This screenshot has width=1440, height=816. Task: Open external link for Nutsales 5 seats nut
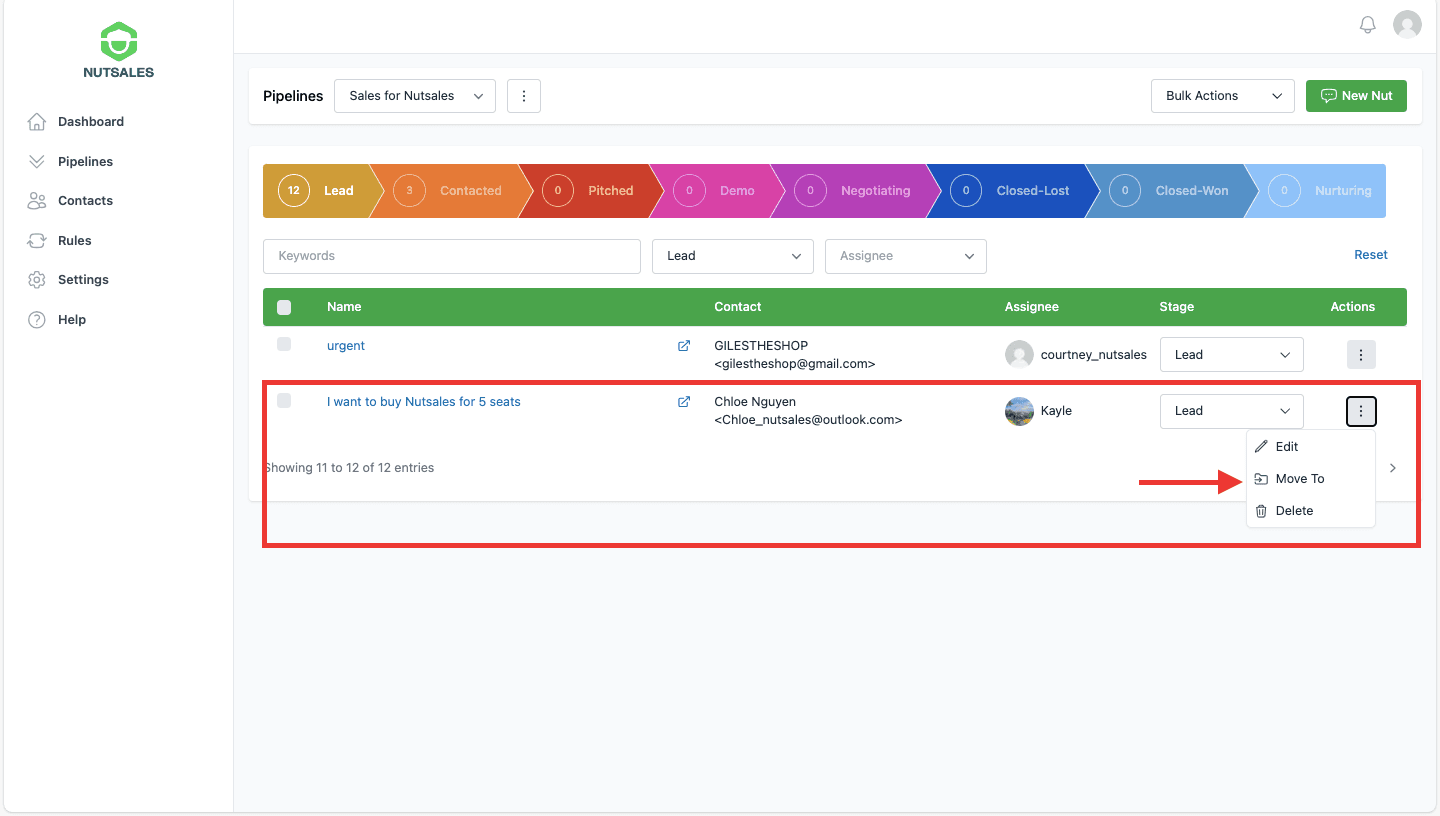tap(684, 402)
